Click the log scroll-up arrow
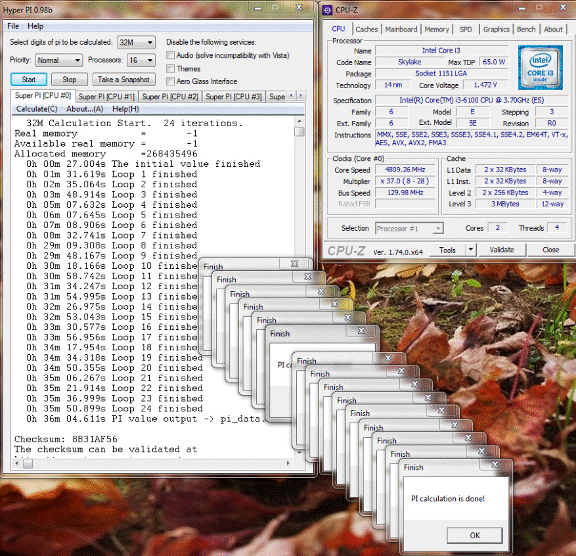576x556 pixels. point(299,121)
